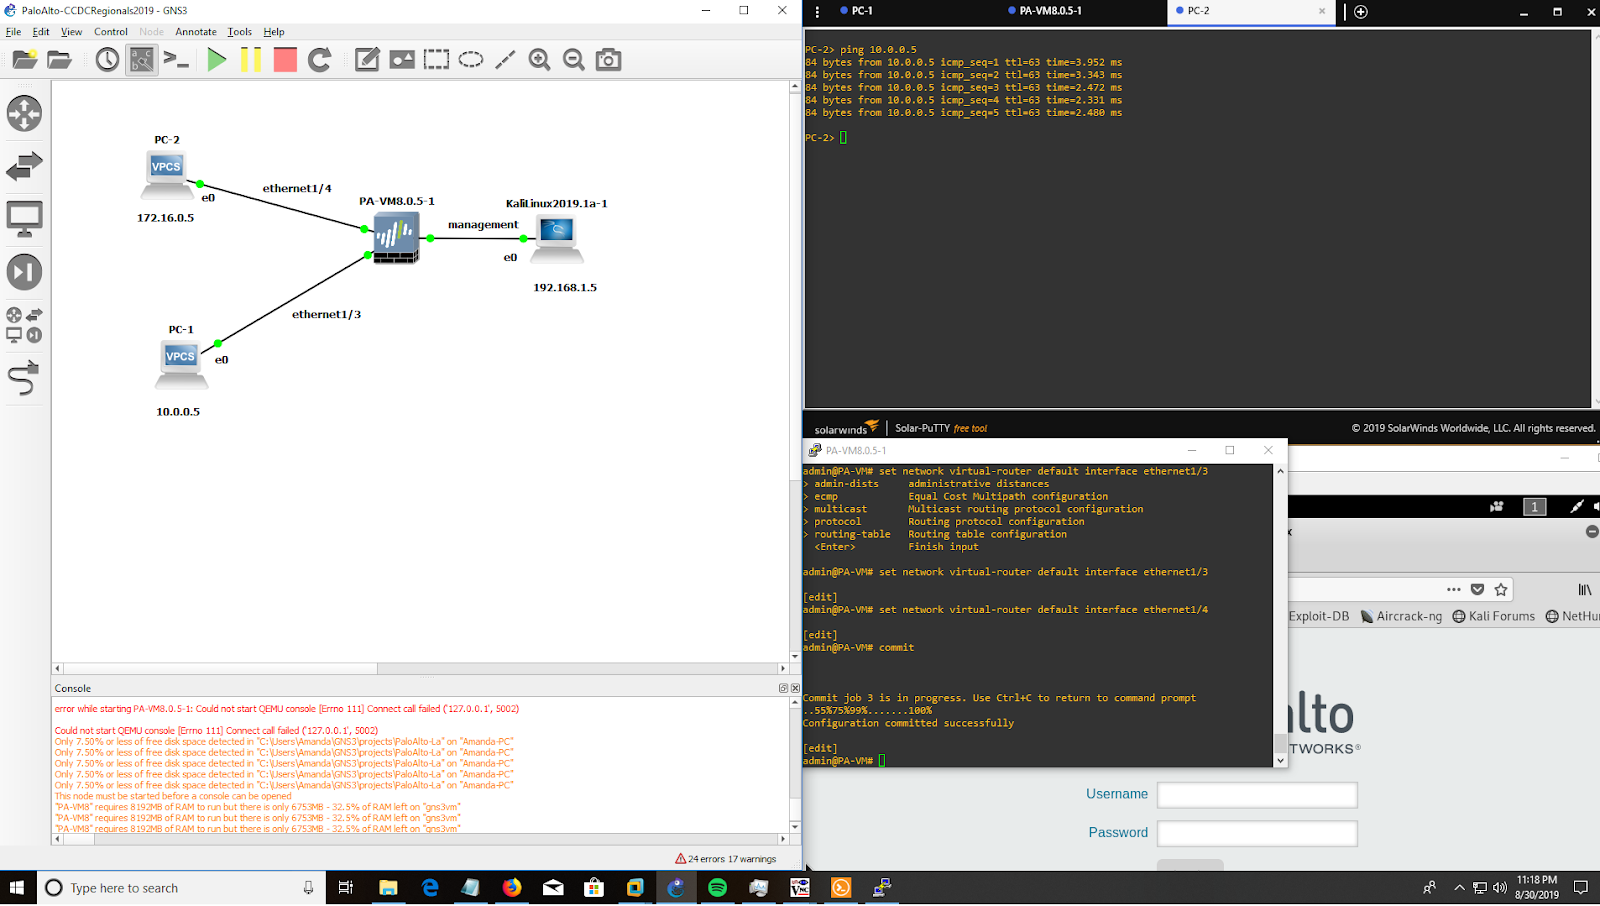Open the Exploit-DB bookmark
1600x906 pixels.
coord(1319,616)
